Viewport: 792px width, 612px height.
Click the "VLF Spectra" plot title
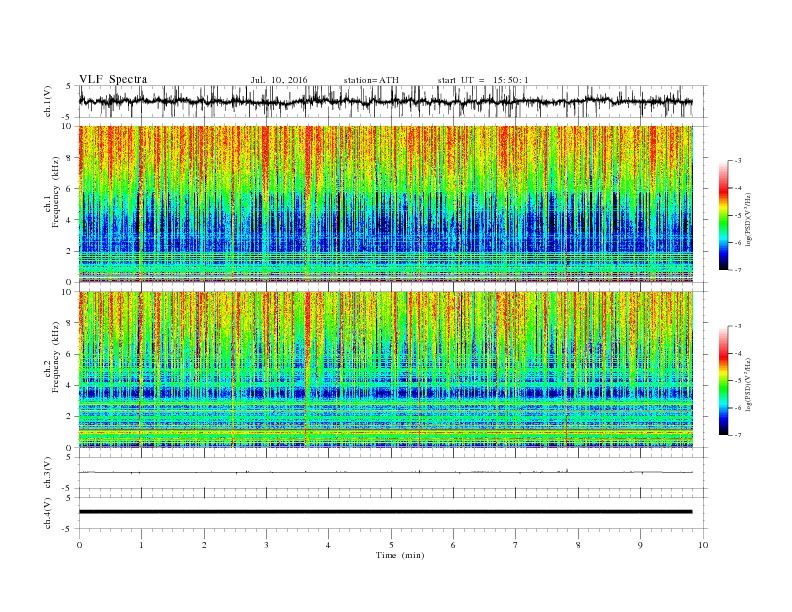(x=113, y=79)
